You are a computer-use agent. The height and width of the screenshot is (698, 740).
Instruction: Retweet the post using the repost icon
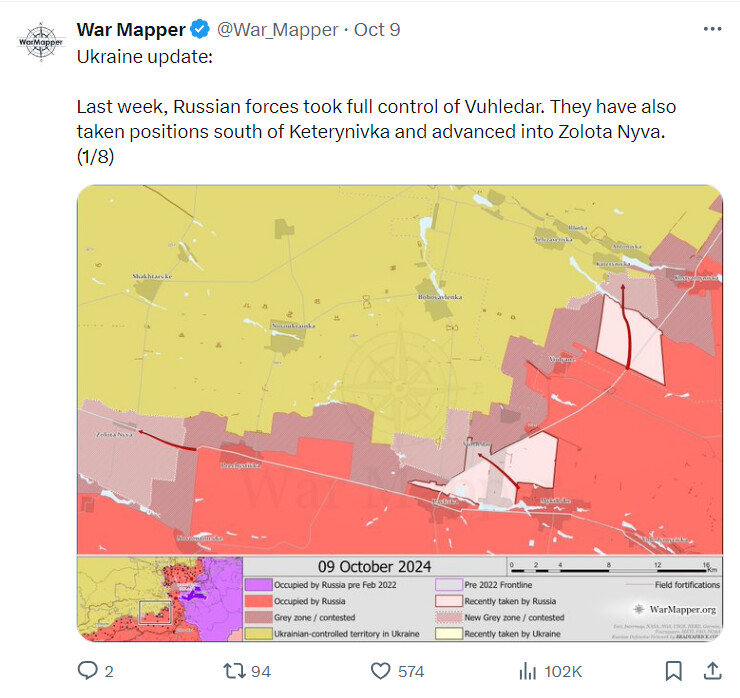point(234,671)
